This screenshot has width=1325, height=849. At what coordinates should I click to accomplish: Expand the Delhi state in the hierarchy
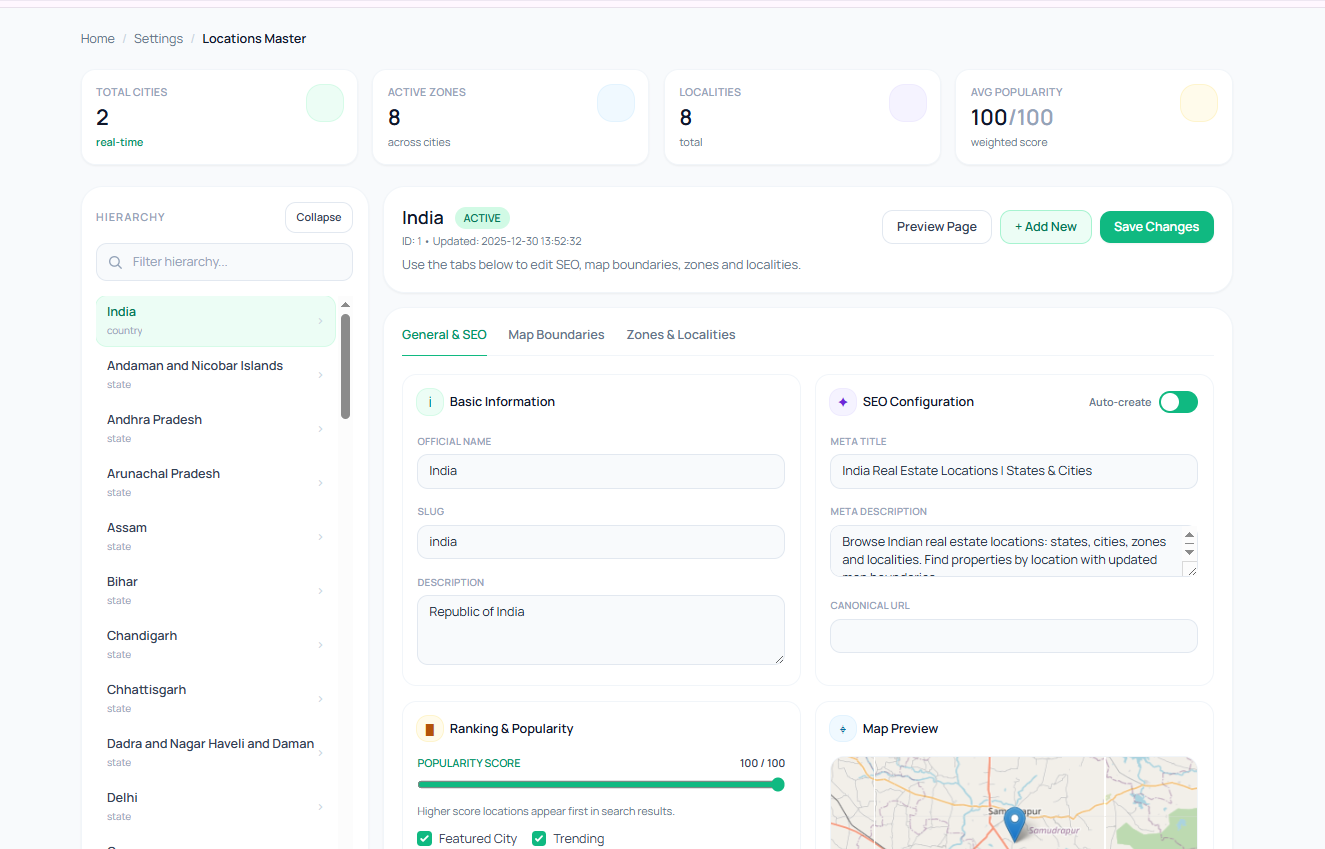point(320,806)
